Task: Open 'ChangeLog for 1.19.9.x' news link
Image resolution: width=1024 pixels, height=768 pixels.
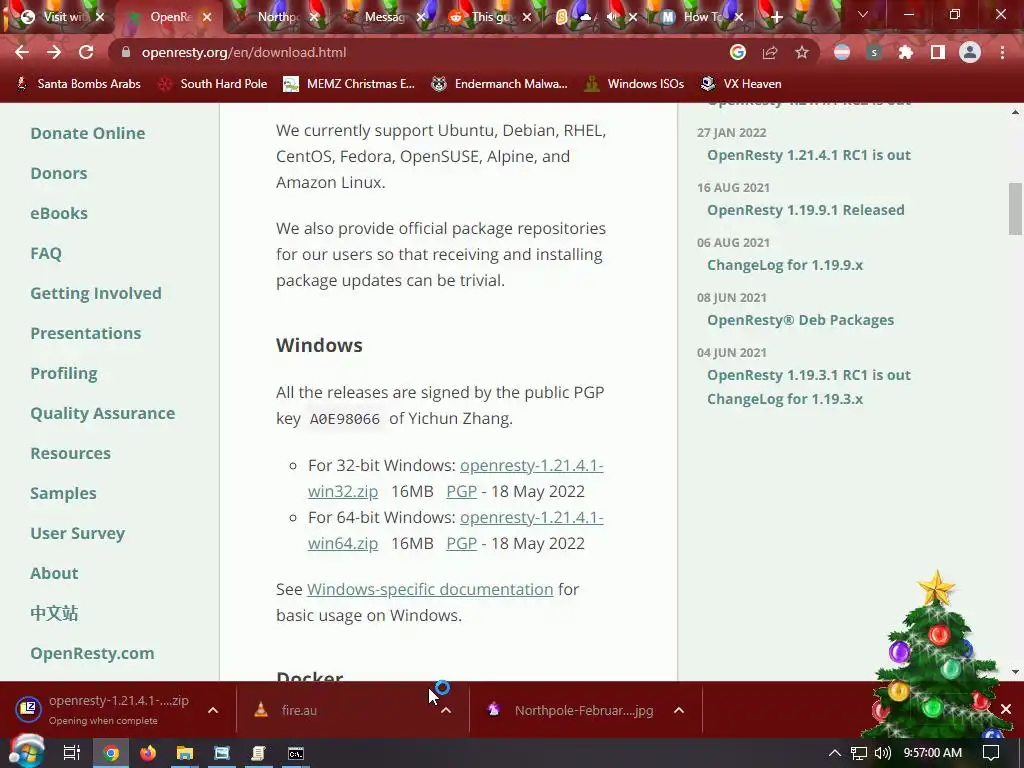Action: (785, 264)
